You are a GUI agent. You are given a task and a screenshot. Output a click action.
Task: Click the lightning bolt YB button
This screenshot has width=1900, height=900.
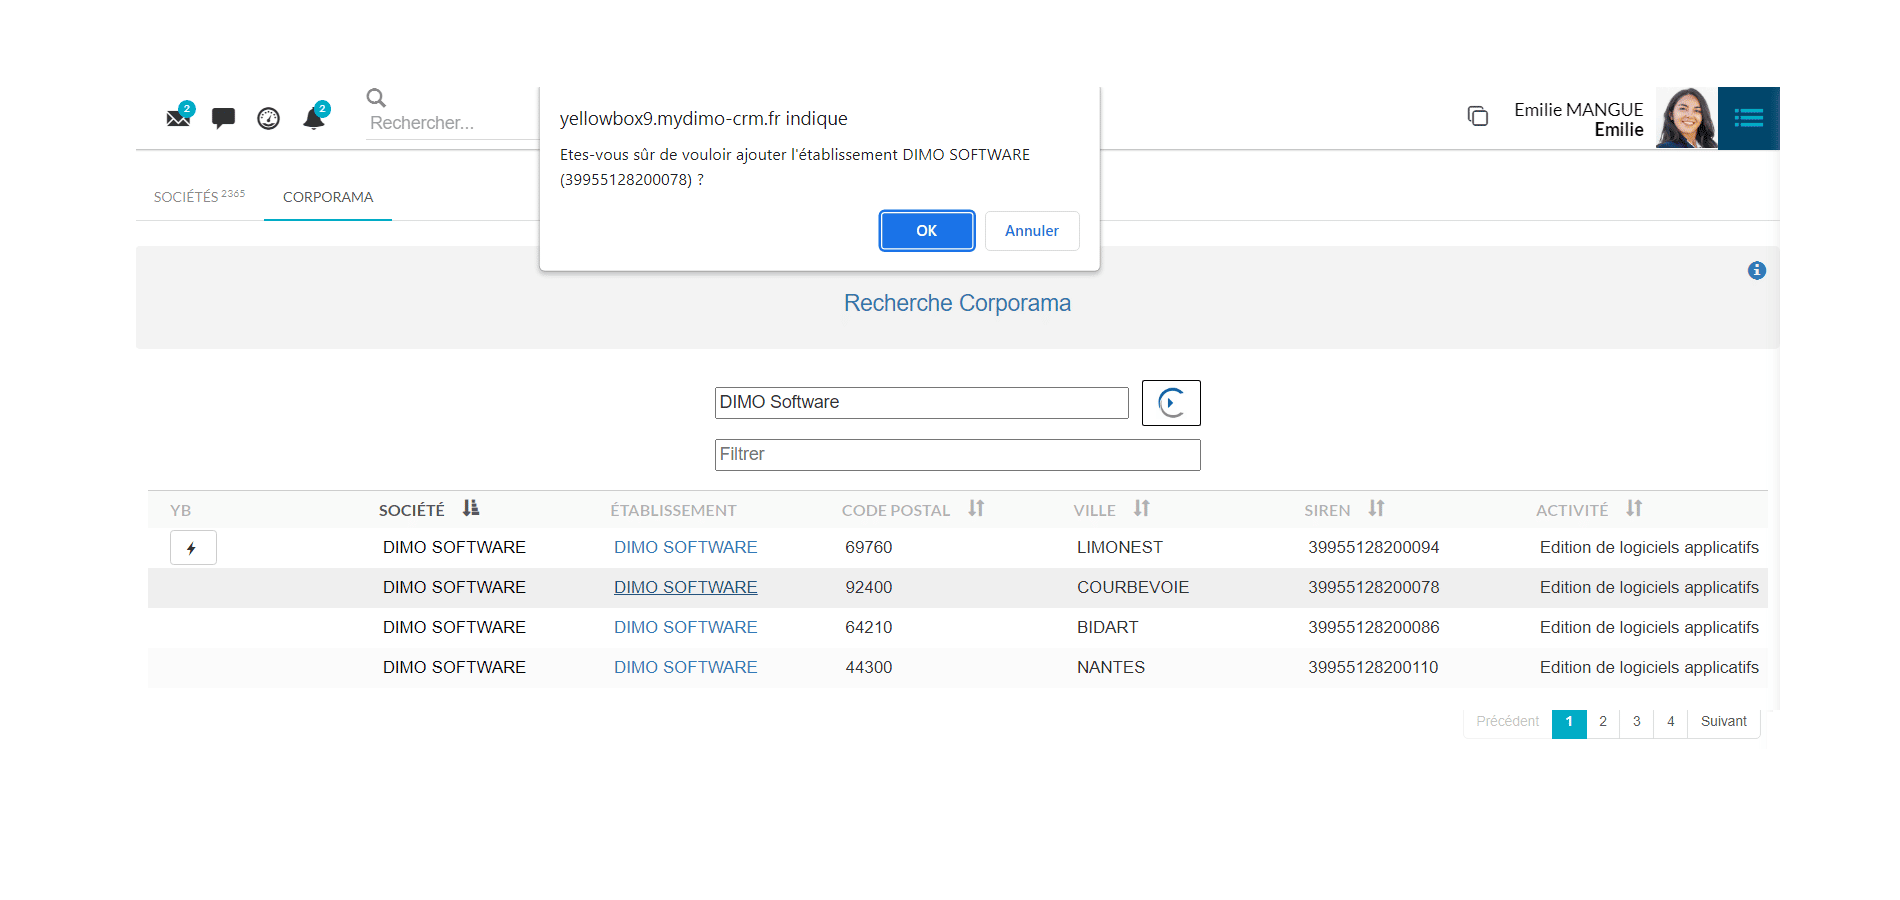click(x=192, y=548)
